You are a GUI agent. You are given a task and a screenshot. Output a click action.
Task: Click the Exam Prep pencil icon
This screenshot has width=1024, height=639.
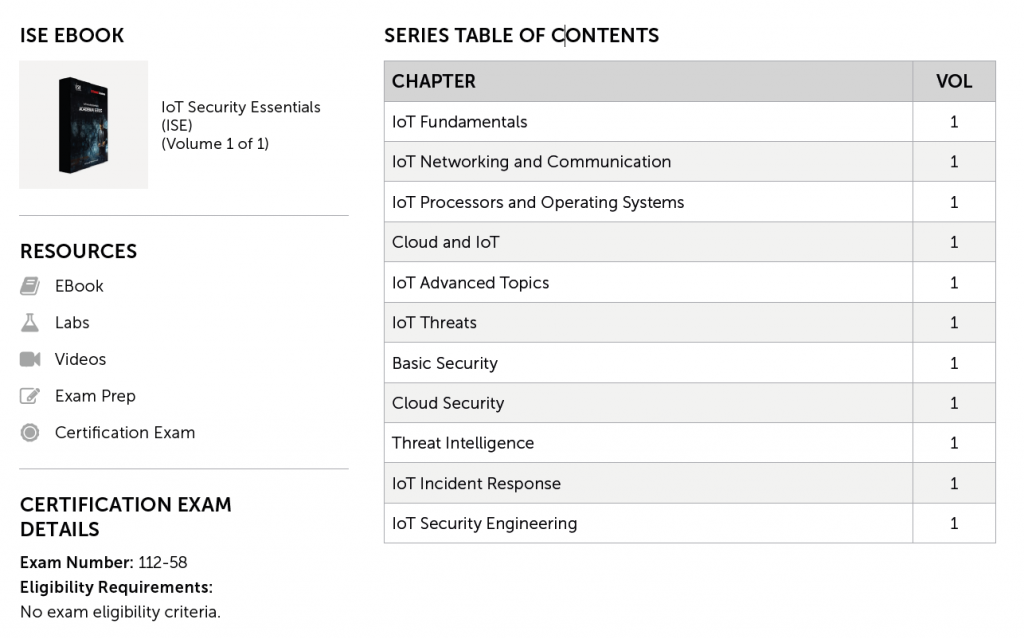coord(30,396)
